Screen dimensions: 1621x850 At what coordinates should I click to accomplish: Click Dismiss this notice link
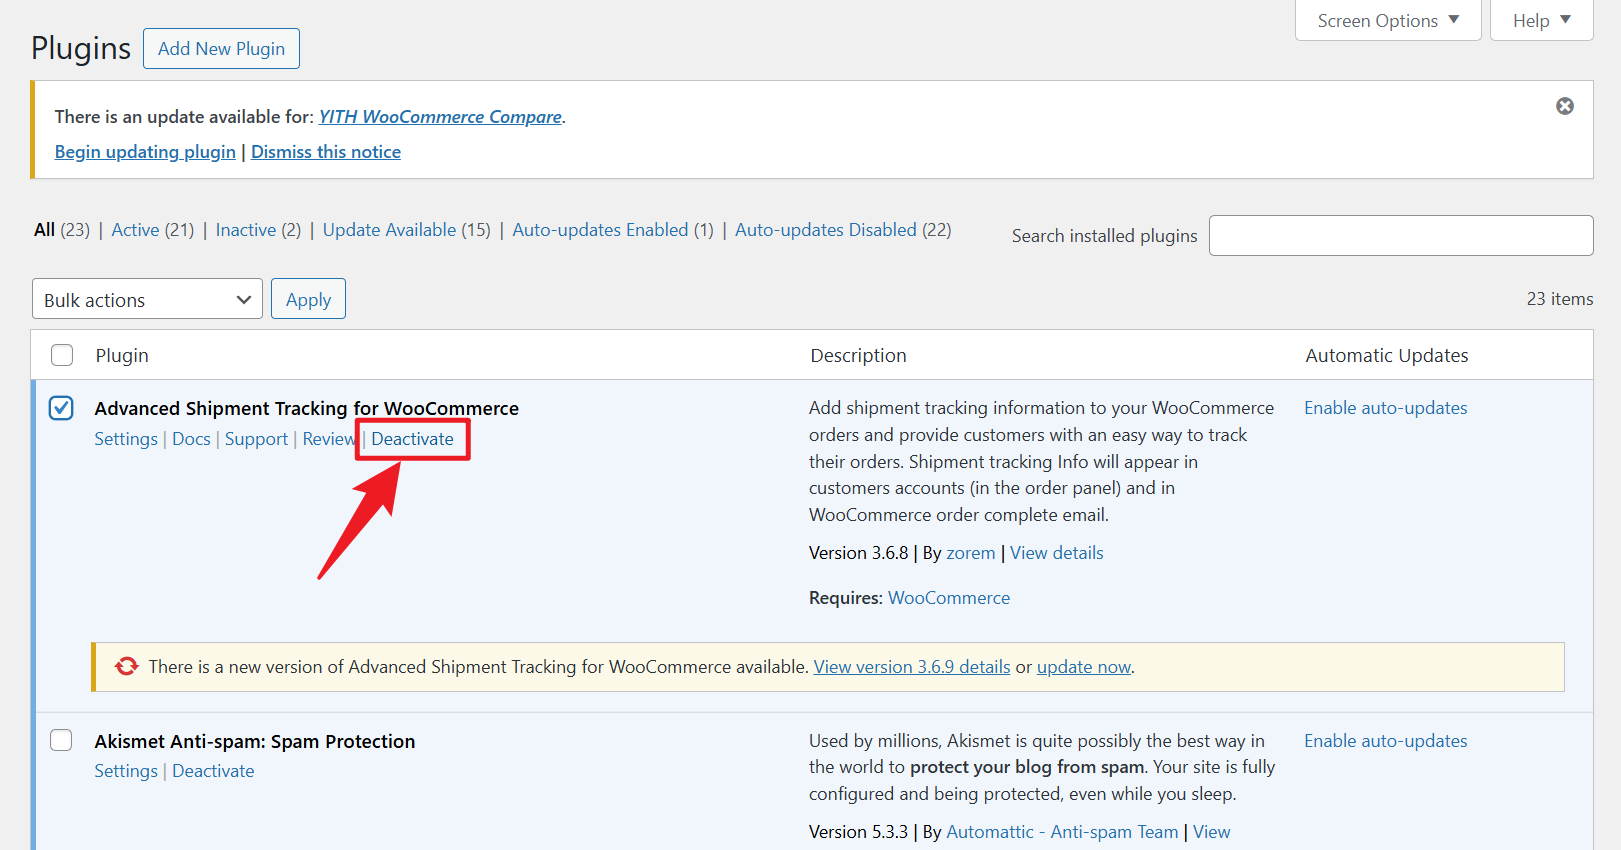click(326, 152)
